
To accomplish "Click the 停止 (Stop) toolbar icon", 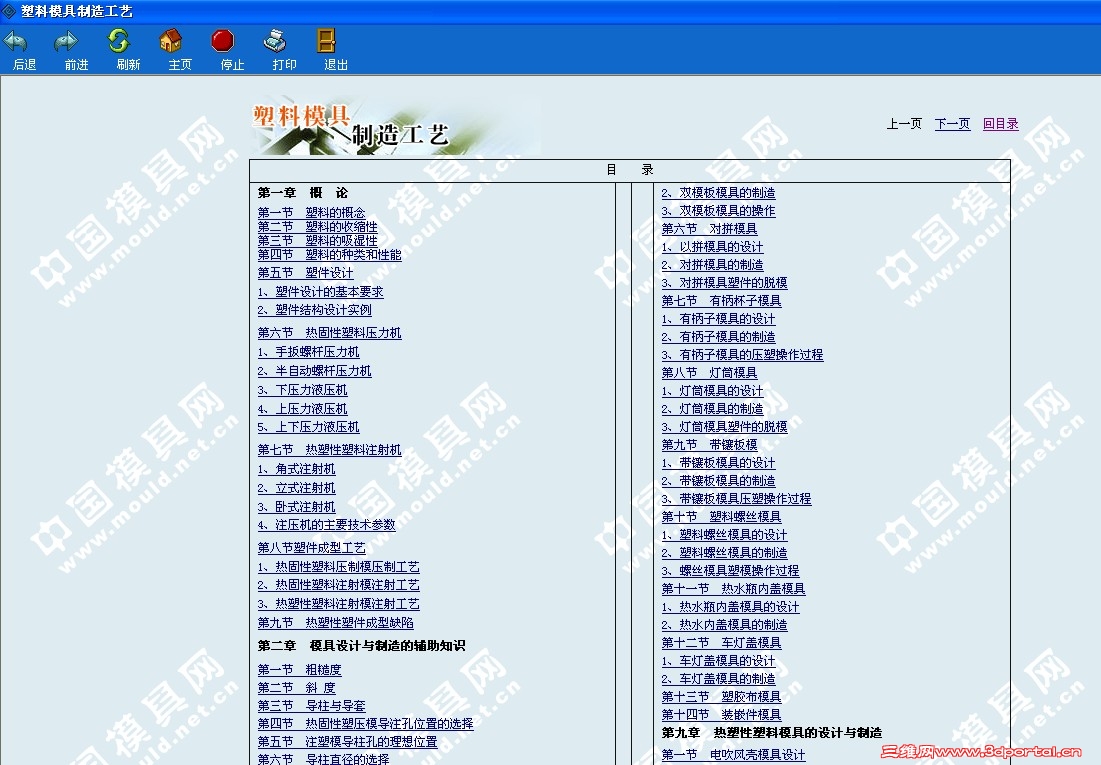I will click(x=223, y=47).
